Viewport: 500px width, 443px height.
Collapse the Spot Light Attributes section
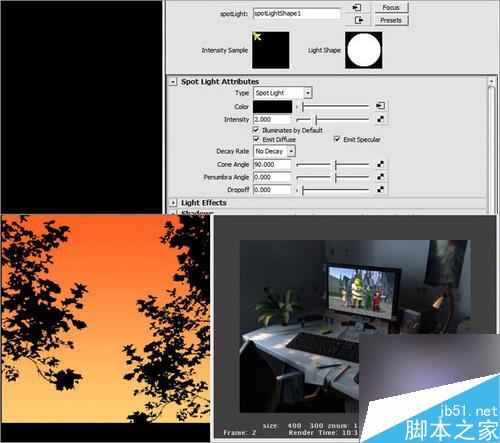(173, 81)
